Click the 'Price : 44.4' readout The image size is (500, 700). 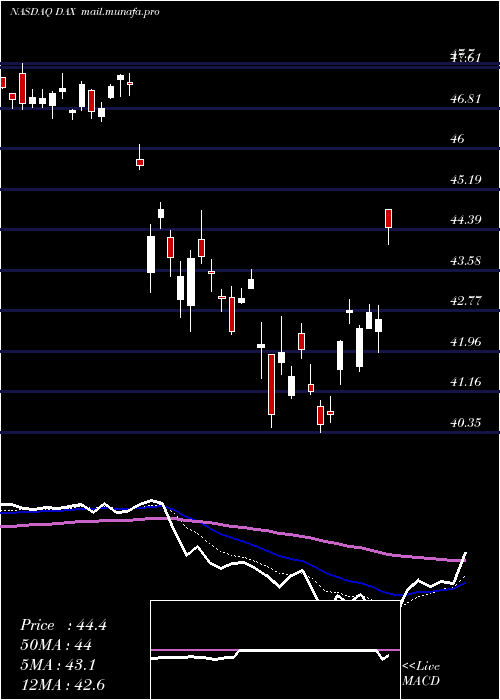click(x=63, y=625)
